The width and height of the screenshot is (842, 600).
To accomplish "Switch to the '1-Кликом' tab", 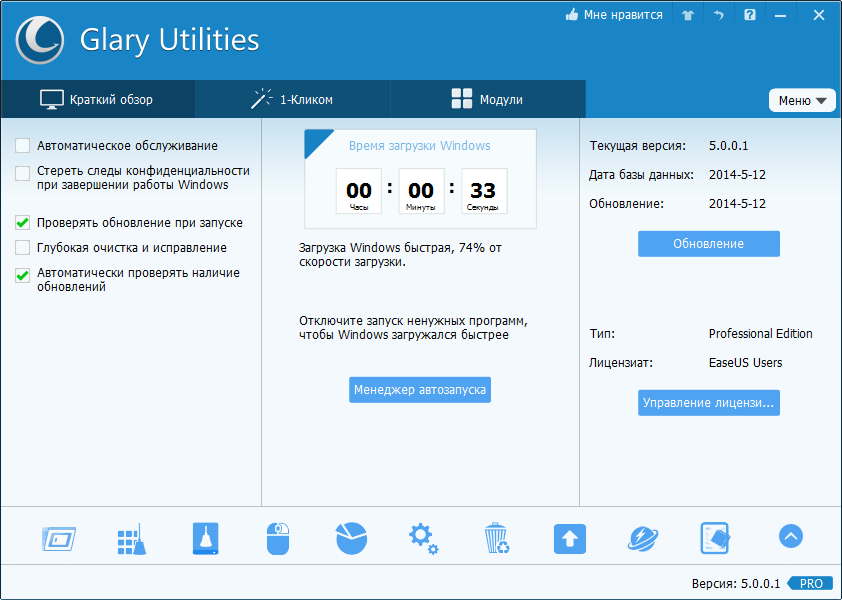I will pos(293,99).
